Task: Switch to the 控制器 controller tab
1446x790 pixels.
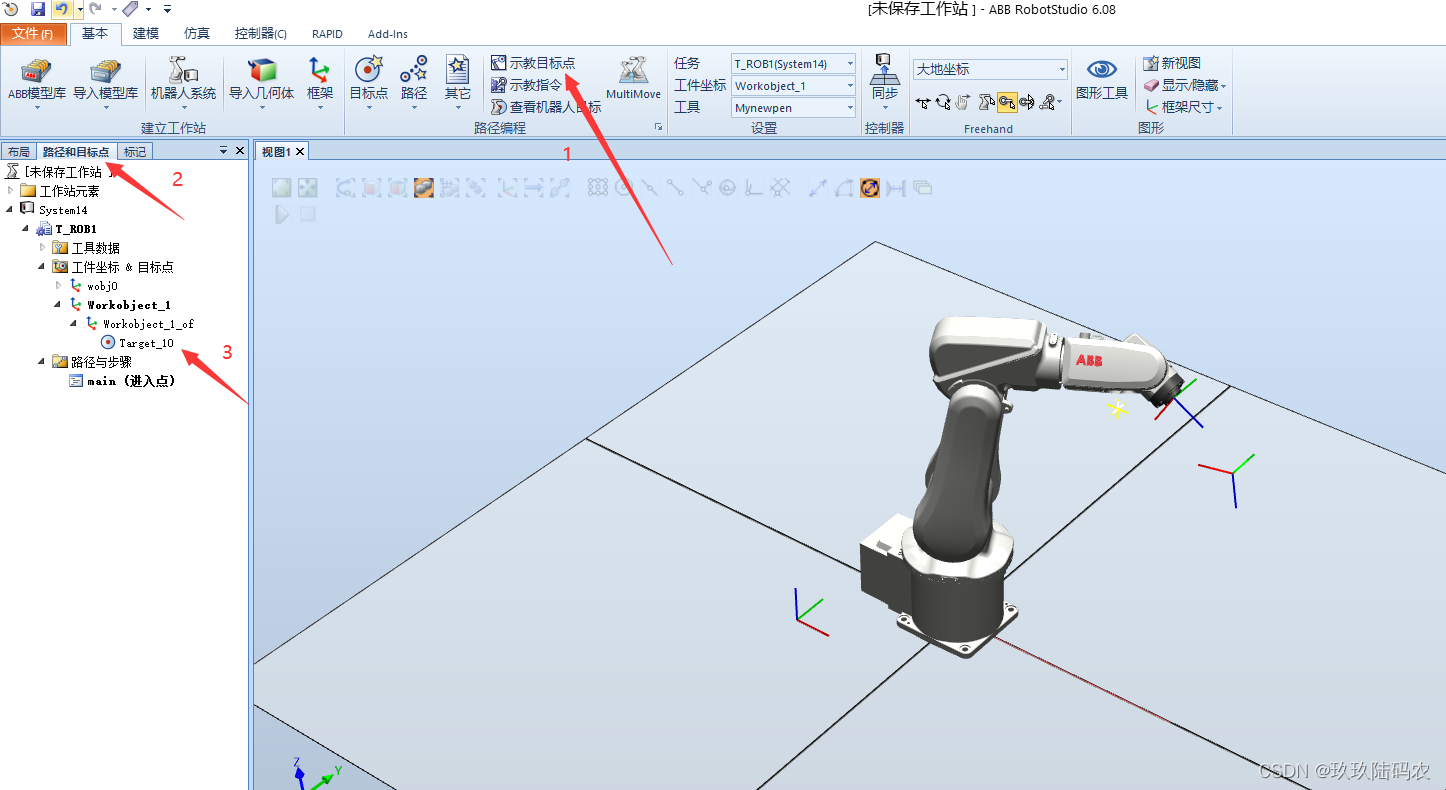Action: tap(261, 34)
